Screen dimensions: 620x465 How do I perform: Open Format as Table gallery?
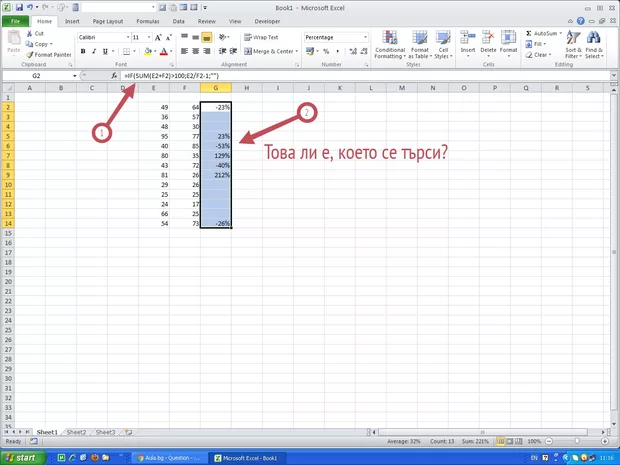point(420,45)
